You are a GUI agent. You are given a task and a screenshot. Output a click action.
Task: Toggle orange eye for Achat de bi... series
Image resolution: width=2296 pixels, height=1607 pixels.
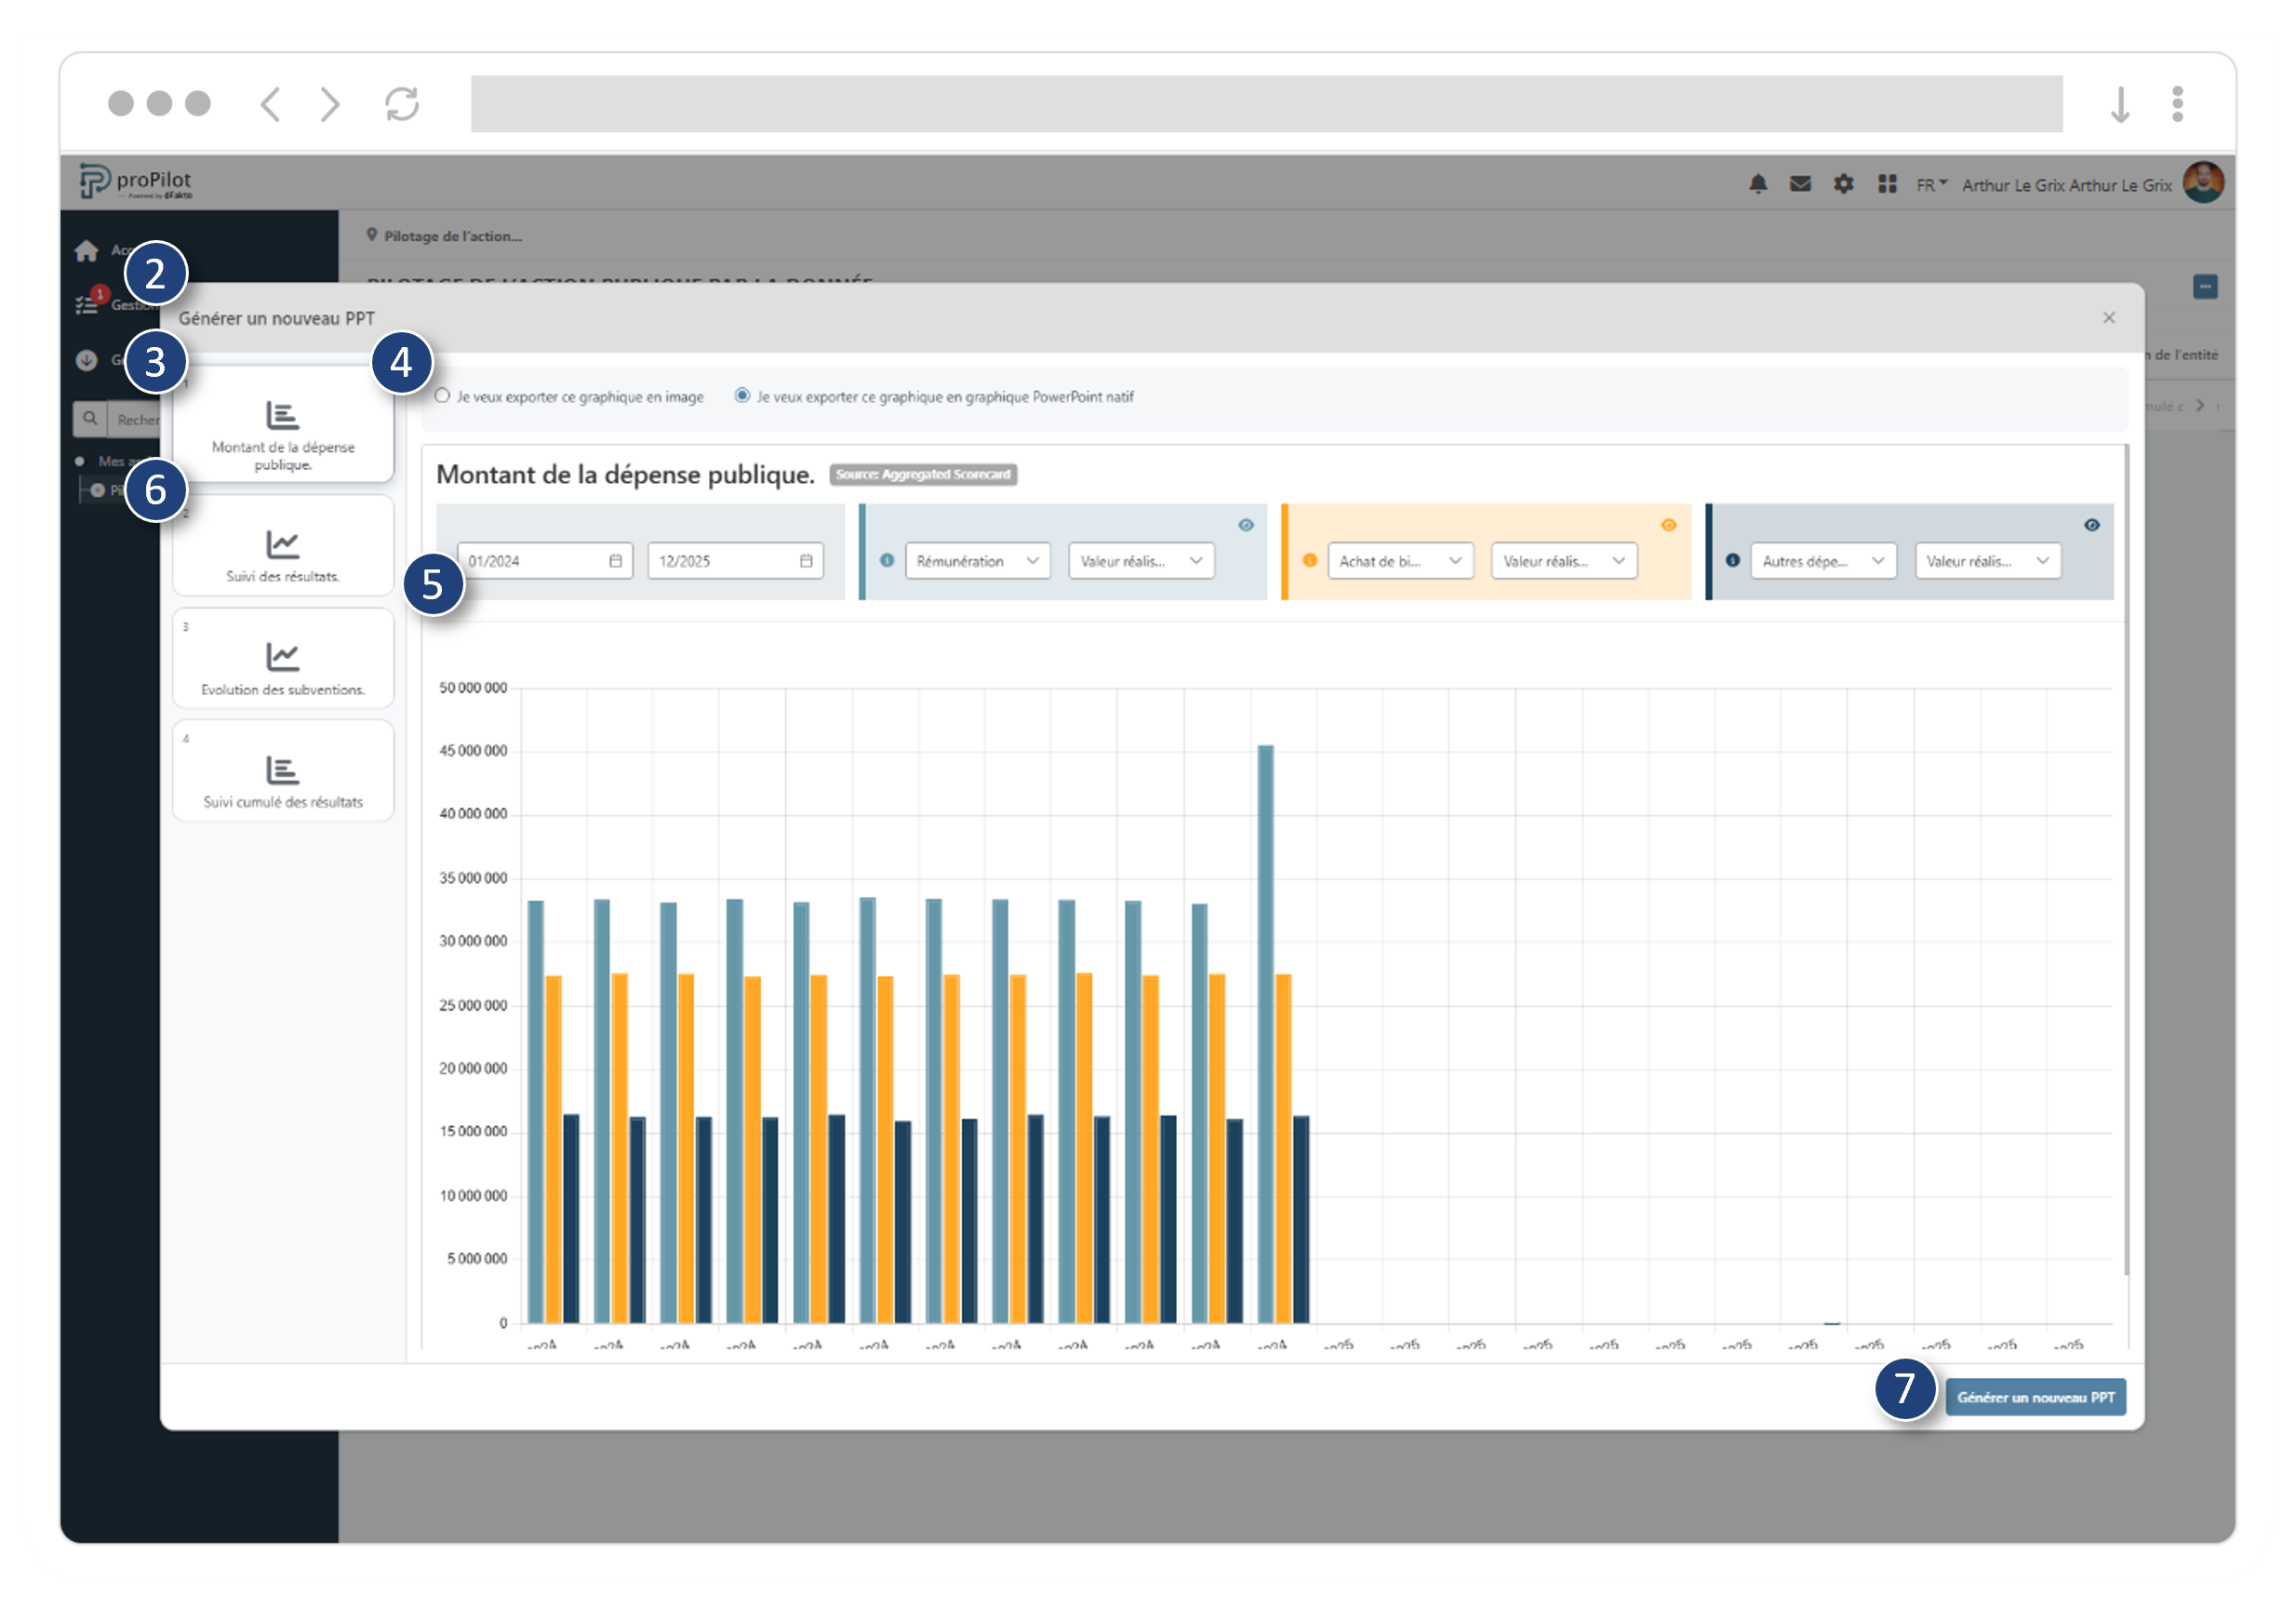pyautogui.click(x=1669, y=525)
